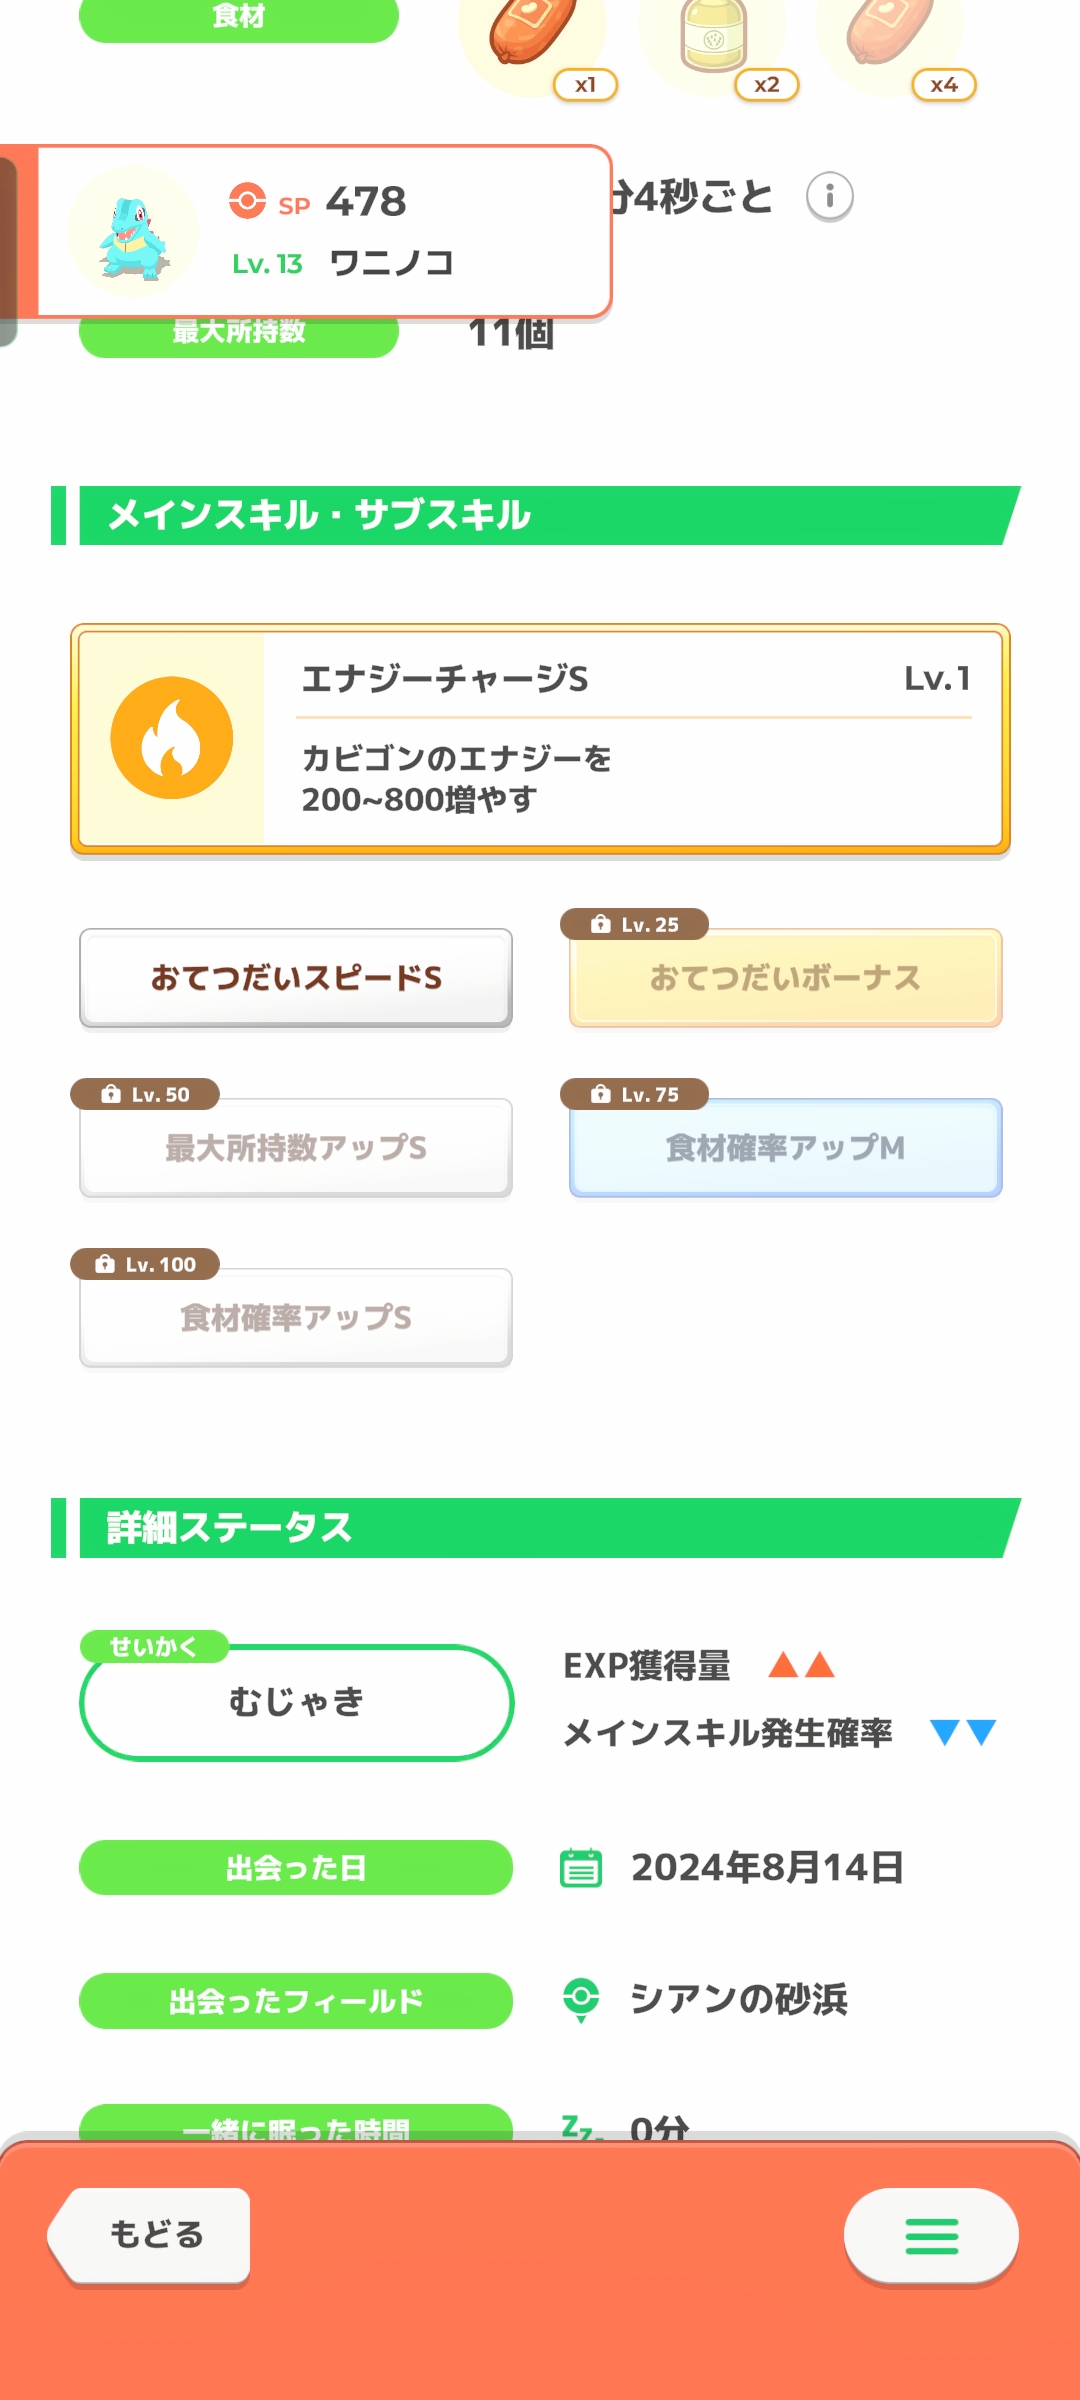Tap the ワニノコ portrait thumbnail
Screen dimensions: 1080x2400
[134, 234]
